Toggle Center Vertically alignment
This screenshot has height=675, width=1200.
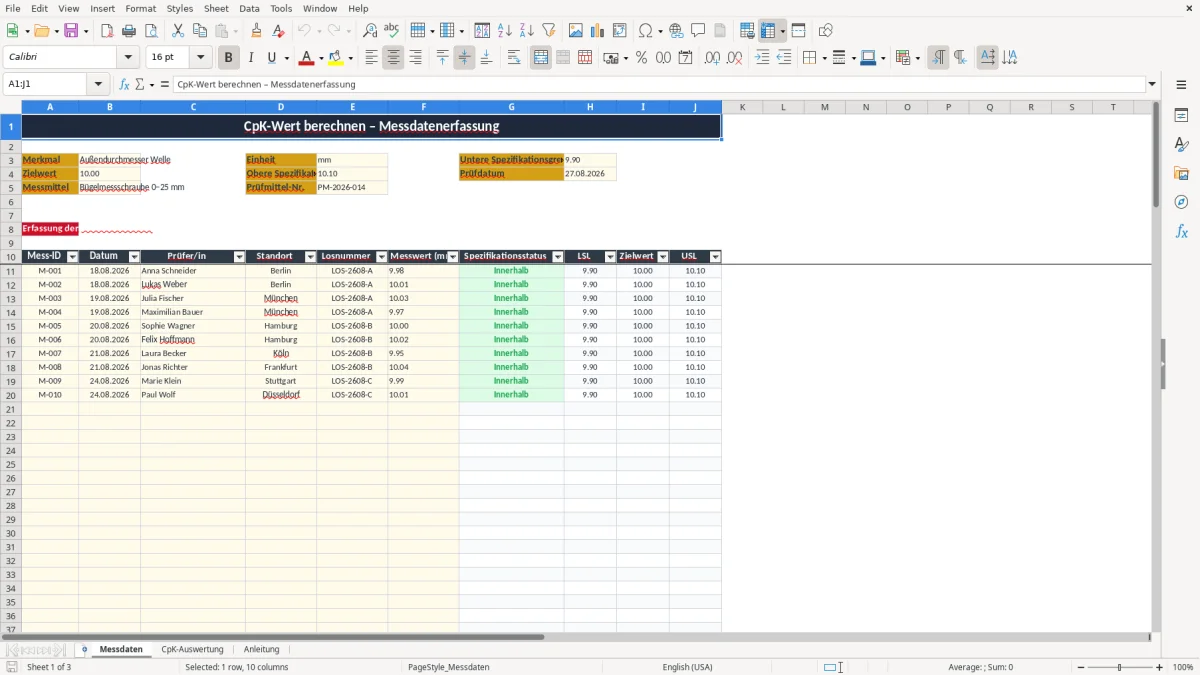pos(464,58)
